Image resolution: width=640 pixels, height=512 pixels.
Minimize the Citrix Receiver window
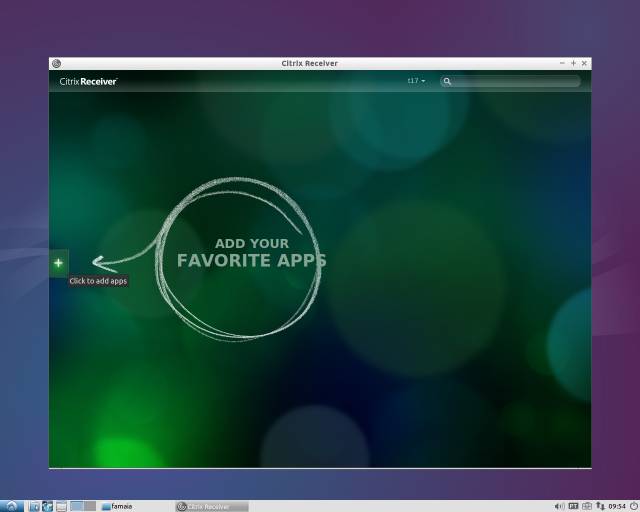click(562, 63)
